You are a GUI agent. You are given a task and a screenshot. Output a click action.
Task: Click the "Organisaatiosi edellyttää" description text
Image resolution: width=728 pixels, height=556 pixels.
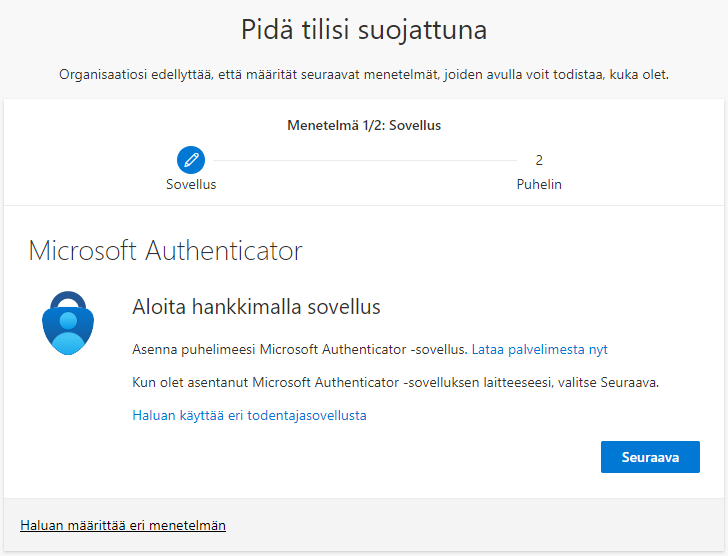(x=364, y=74)
